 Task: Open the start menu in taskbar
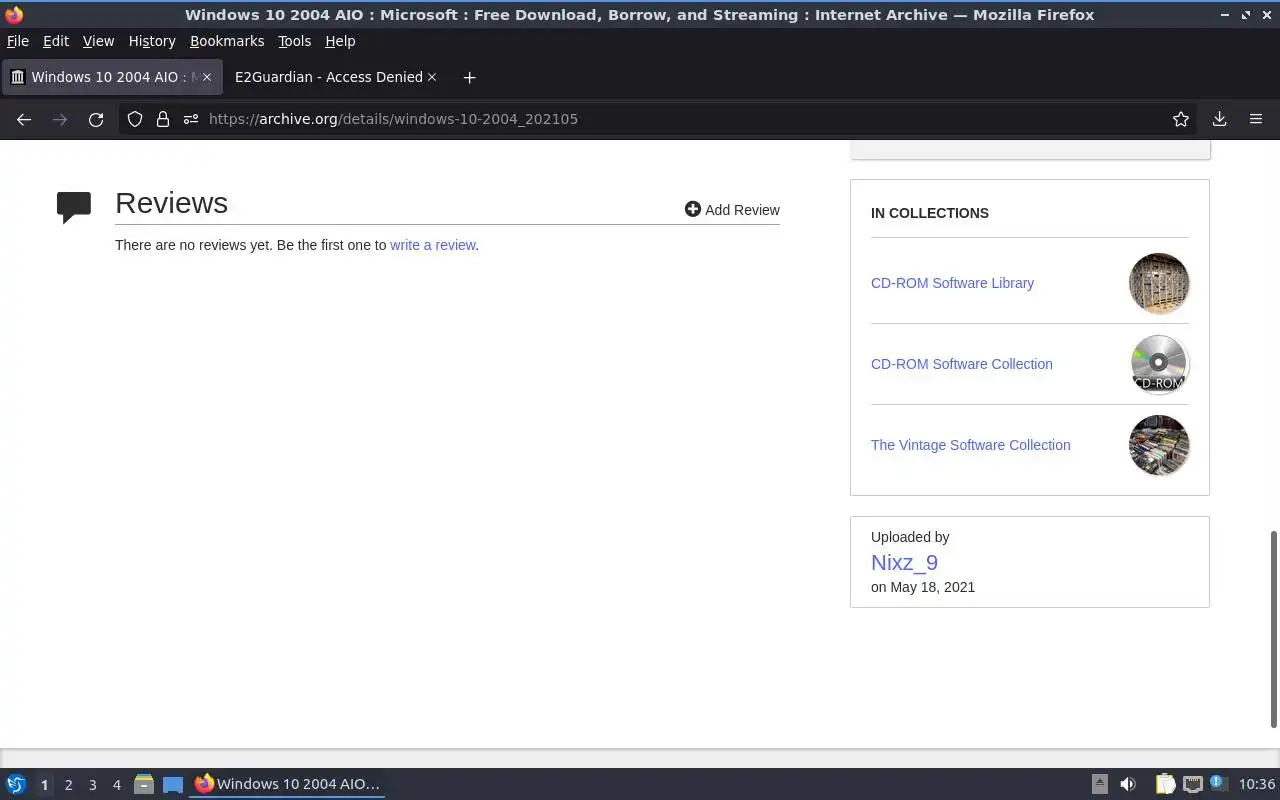point(16,784)
